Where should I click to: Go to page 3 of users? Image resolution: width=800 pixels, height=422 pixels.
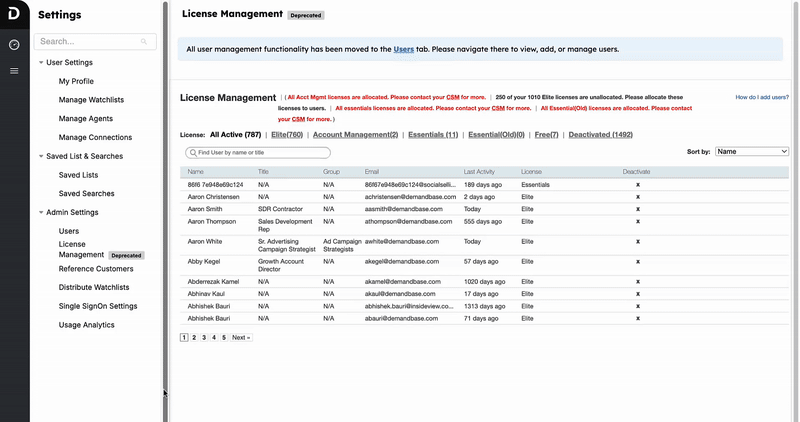click(204, 338)
